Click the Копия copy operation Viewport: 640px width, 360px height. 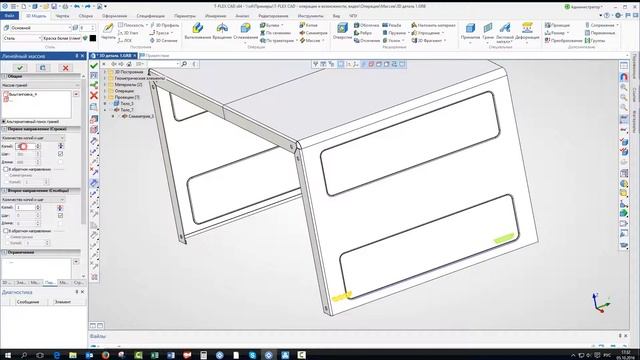[x=308, y=25]
